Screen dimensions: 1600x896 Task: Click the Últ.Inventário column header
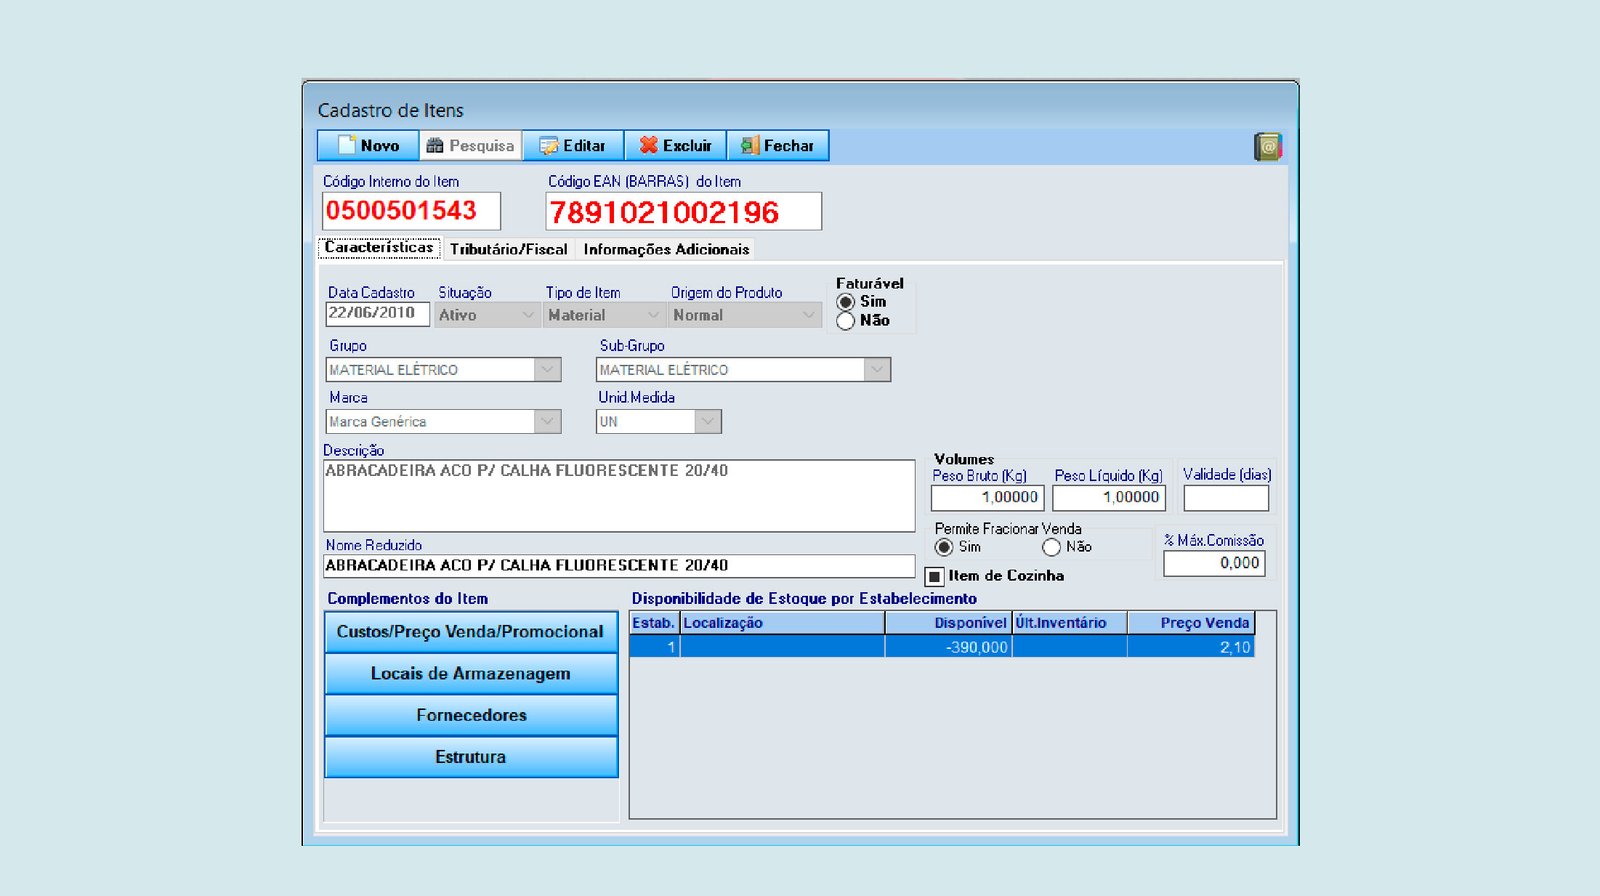1069,623
